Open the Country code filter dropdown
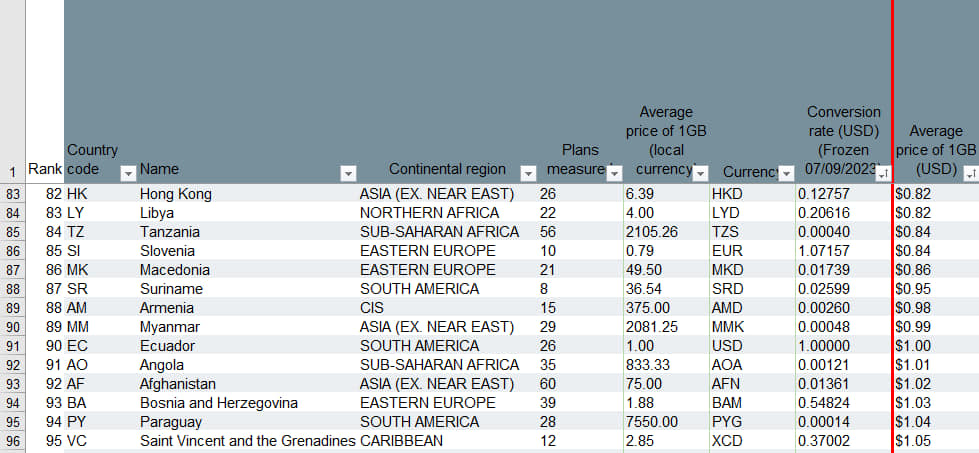This screenshot has height=453, width=979. point(128,173)
